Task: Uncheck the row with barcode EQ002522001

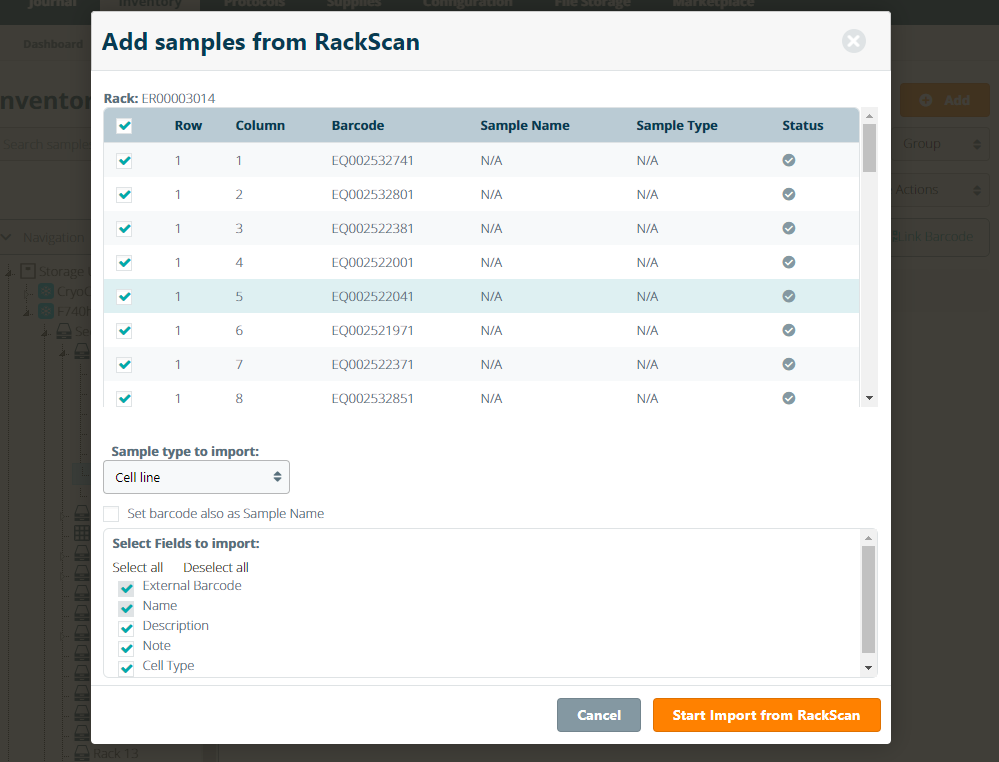Action: [x=124, y=262]
